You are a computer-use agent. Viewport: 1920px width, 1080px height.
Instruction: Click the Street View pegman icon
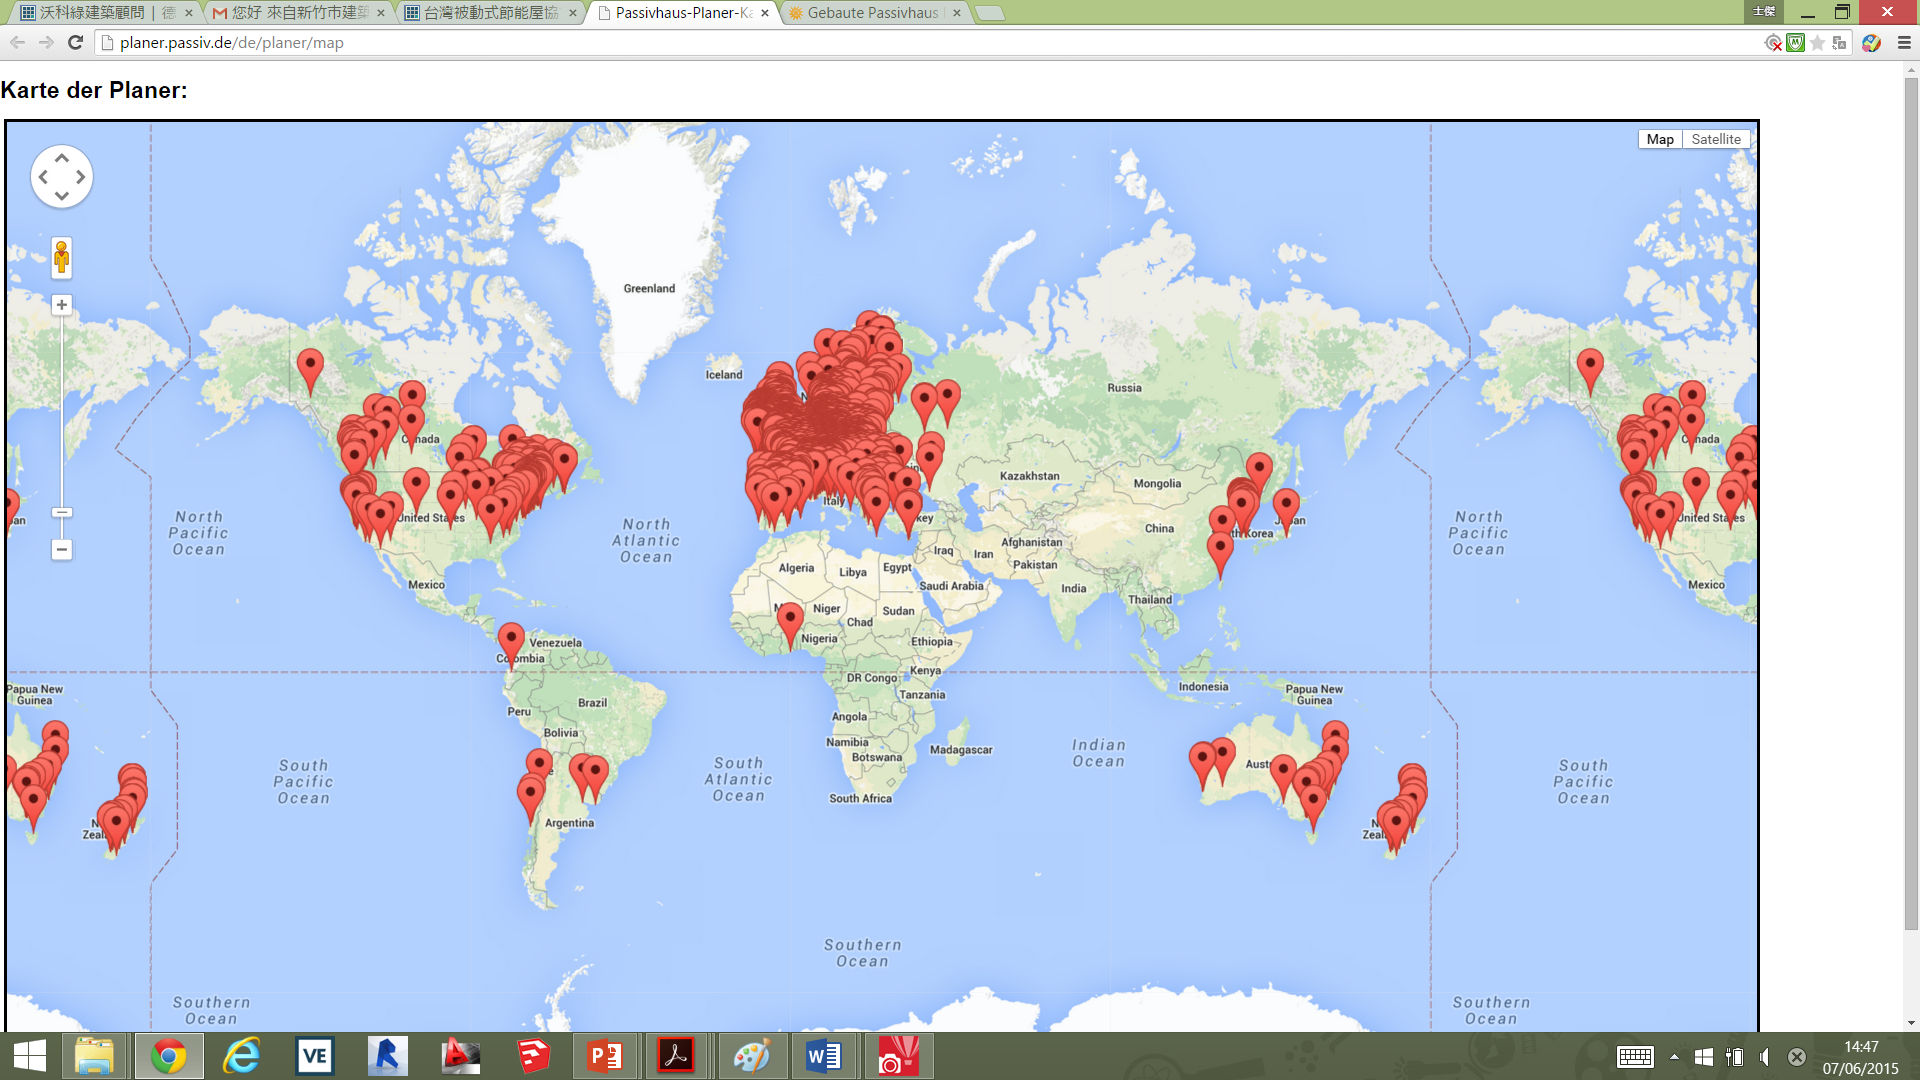click(x=62, y=257)
